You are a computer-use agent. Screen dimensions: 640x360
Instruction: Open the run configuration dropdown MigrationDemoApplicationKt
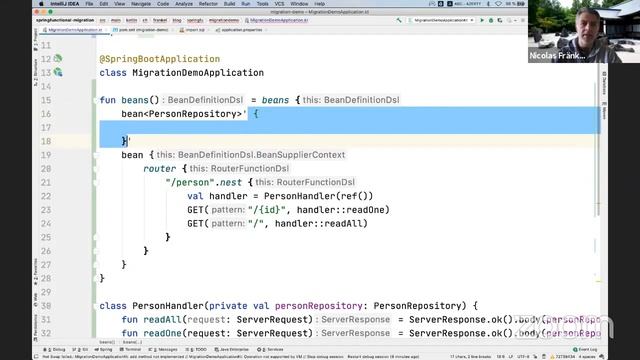[x=441, y=20]
